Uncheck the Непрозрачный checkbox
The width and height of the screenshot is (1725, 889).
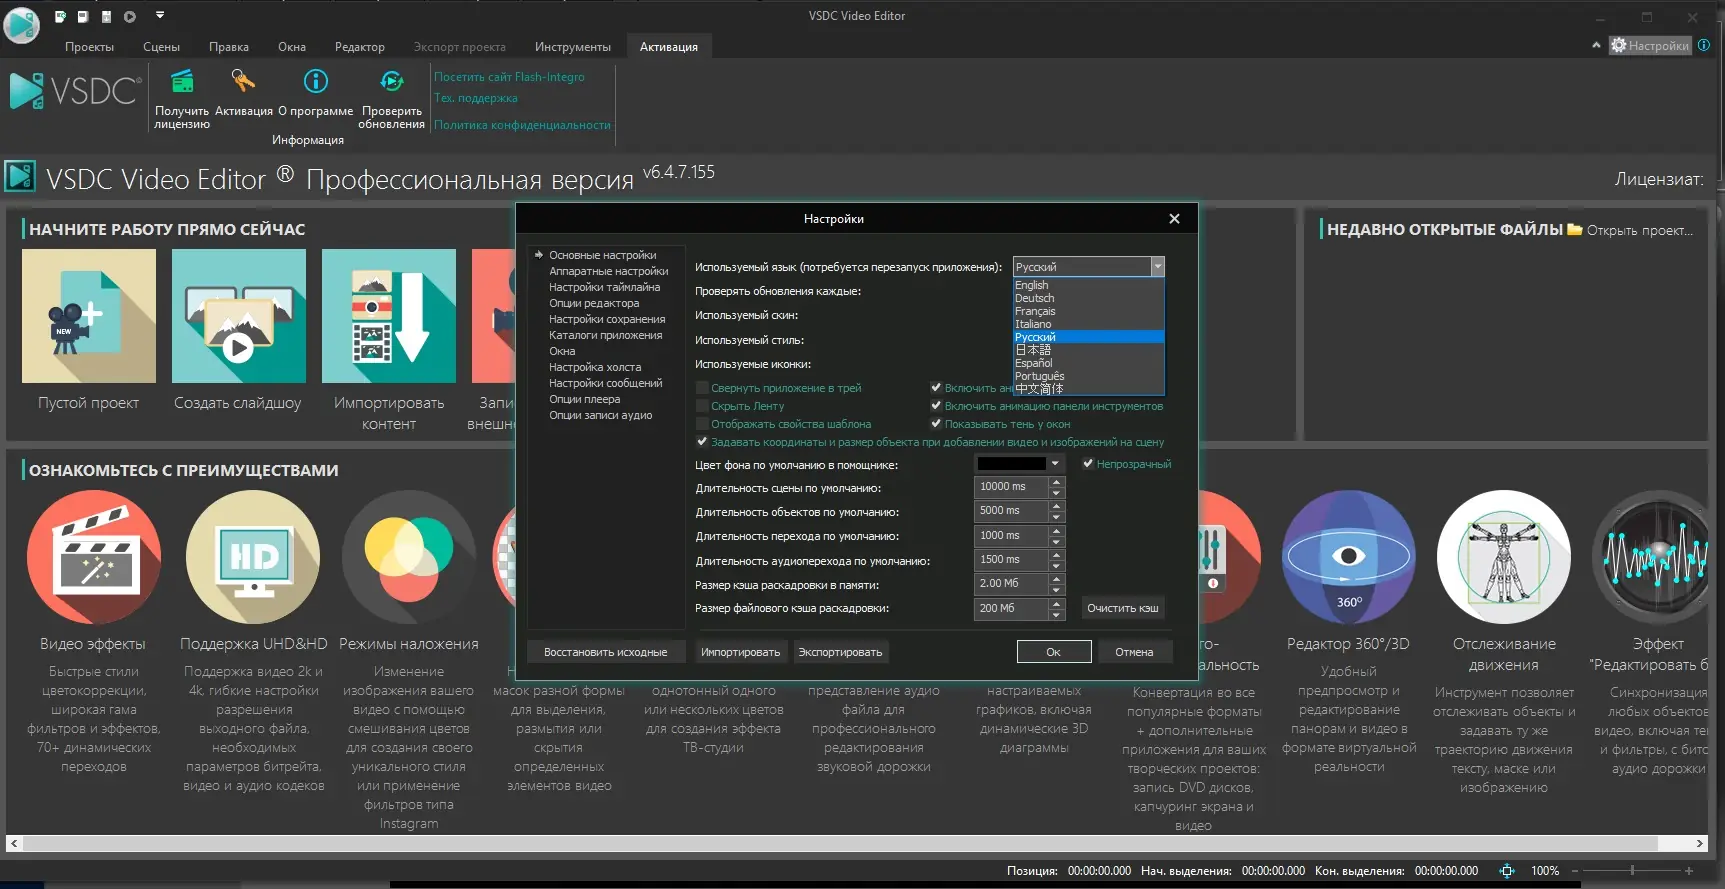1088,464
